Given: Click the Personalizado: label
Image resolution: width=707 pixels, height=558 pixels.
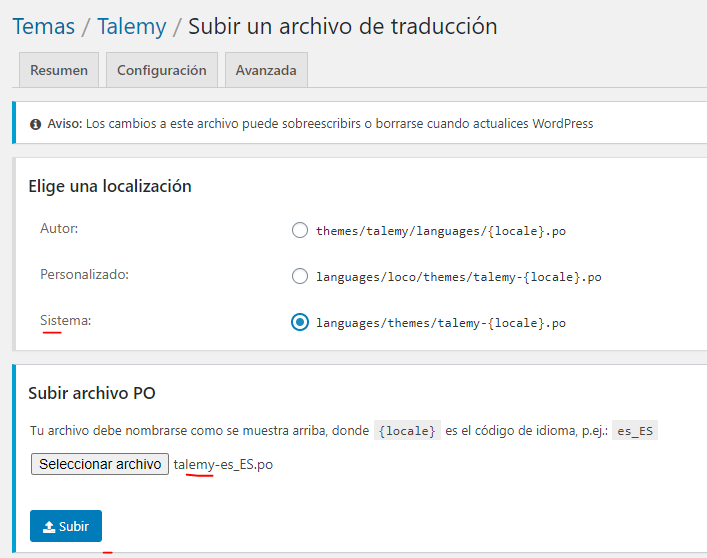Looking at the screenshot, I should (x=84, y=274).
